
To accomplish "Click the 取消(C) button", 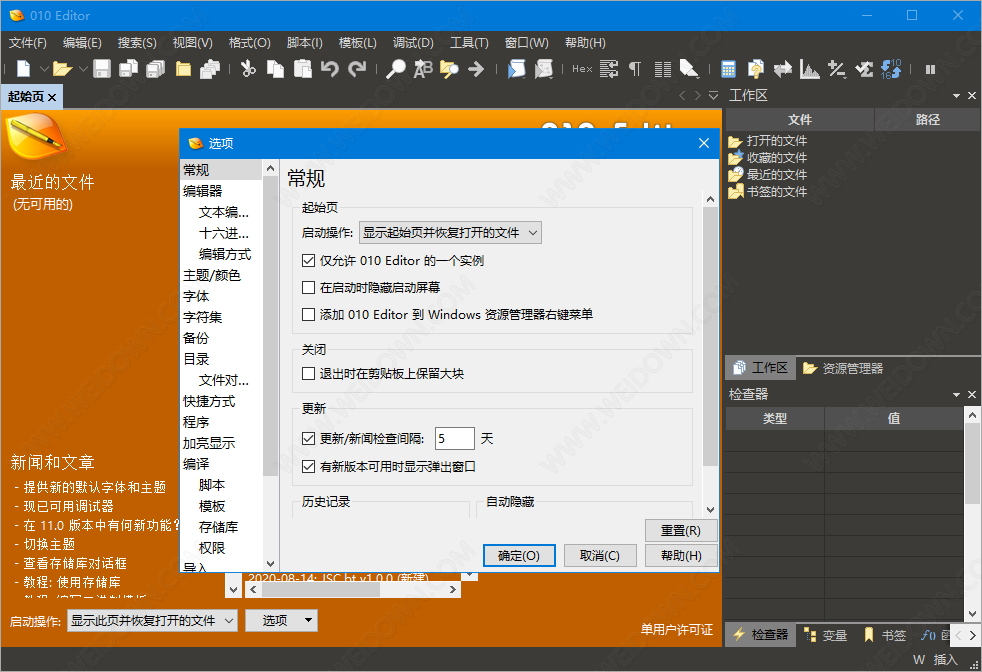I will (600, 556).
